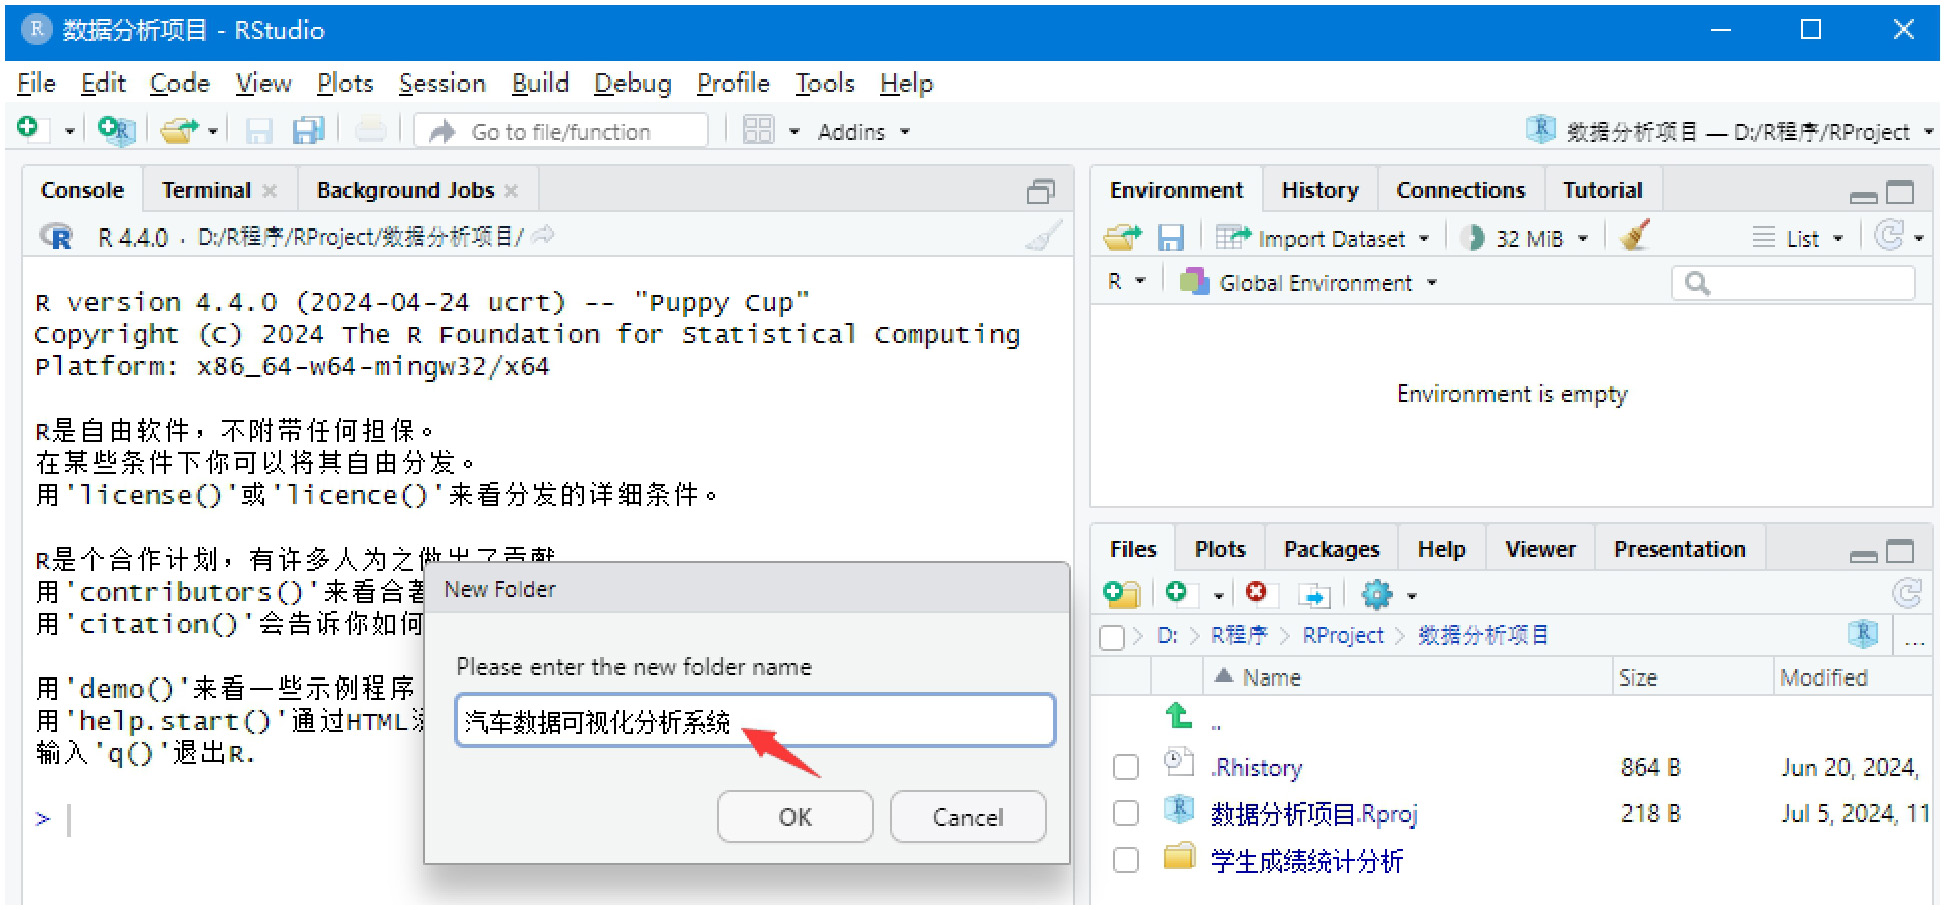Open the workspace panes dropdown arrow

tap(794, 131)
